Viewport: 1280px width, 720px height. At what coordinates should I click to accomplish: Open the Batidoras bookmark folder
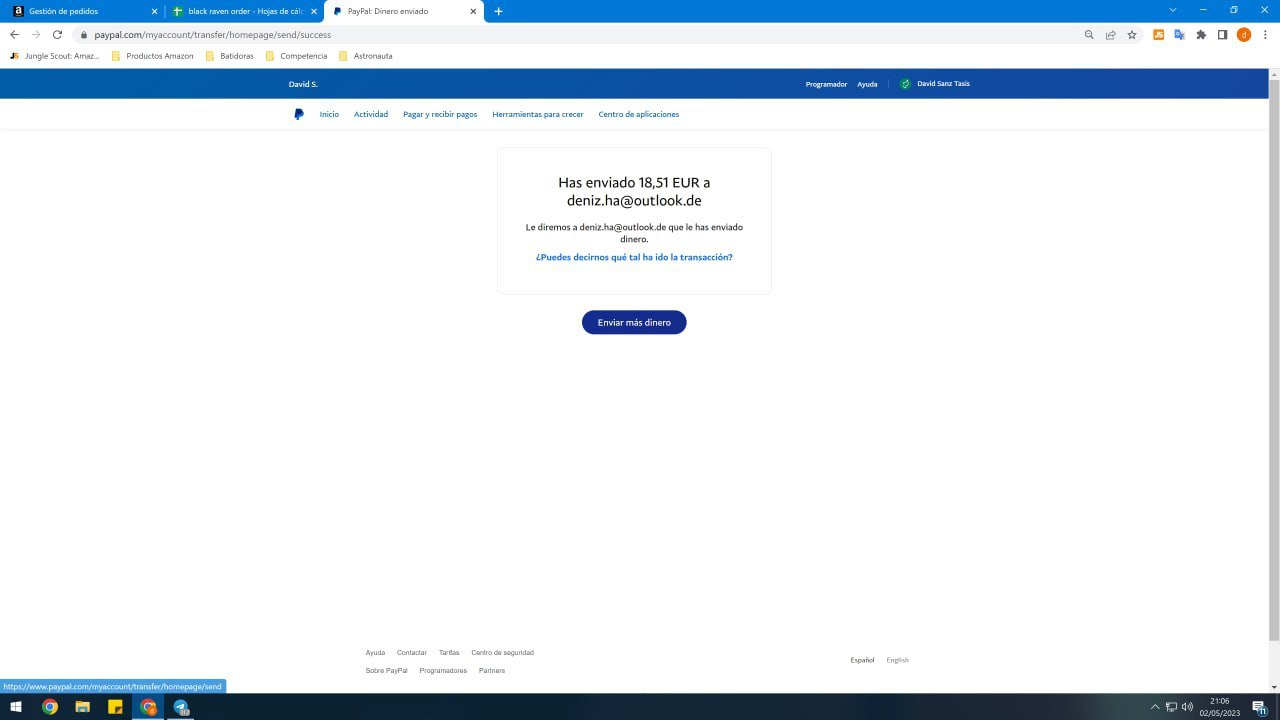pos(229,56)
